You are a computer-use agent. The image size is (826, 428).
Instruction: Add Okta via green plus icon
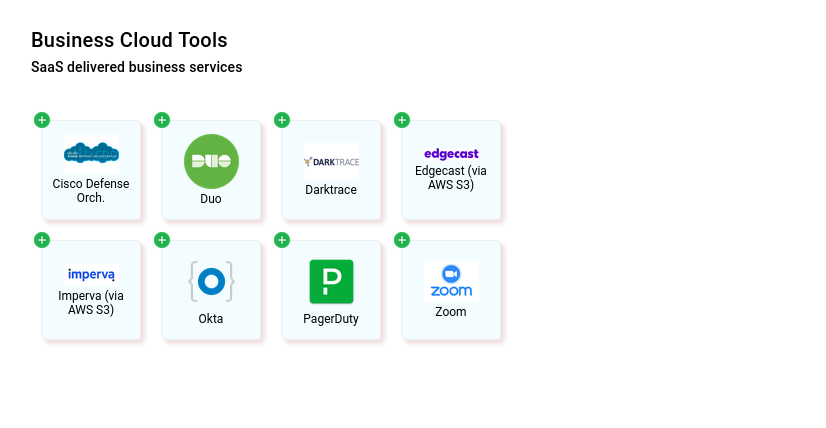[x=162, y=240]
